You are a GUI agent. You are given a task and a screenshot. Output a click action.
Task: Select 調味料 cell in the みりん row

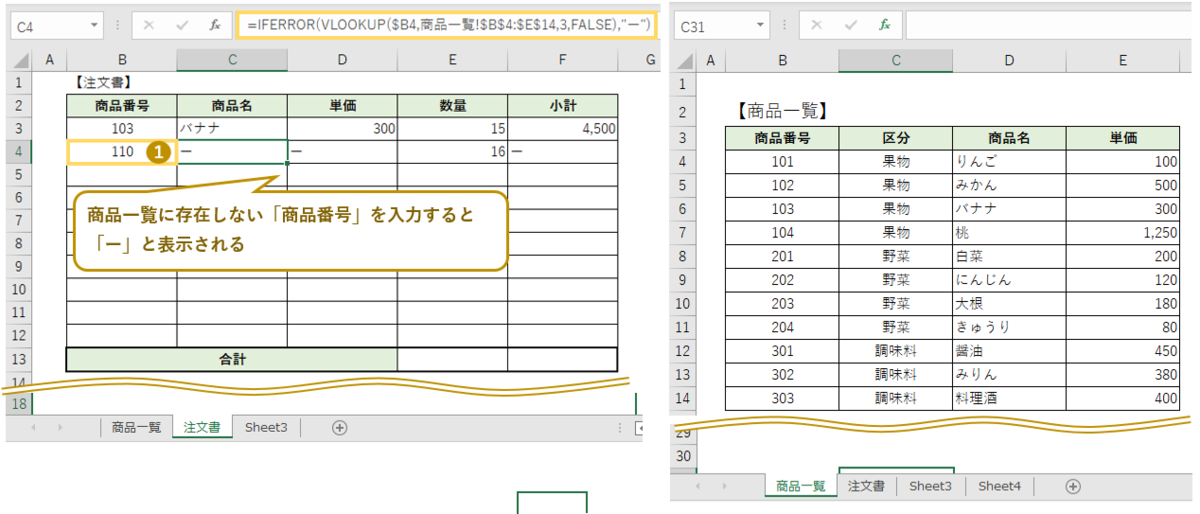pyautogui.click(x=895, y=374)
